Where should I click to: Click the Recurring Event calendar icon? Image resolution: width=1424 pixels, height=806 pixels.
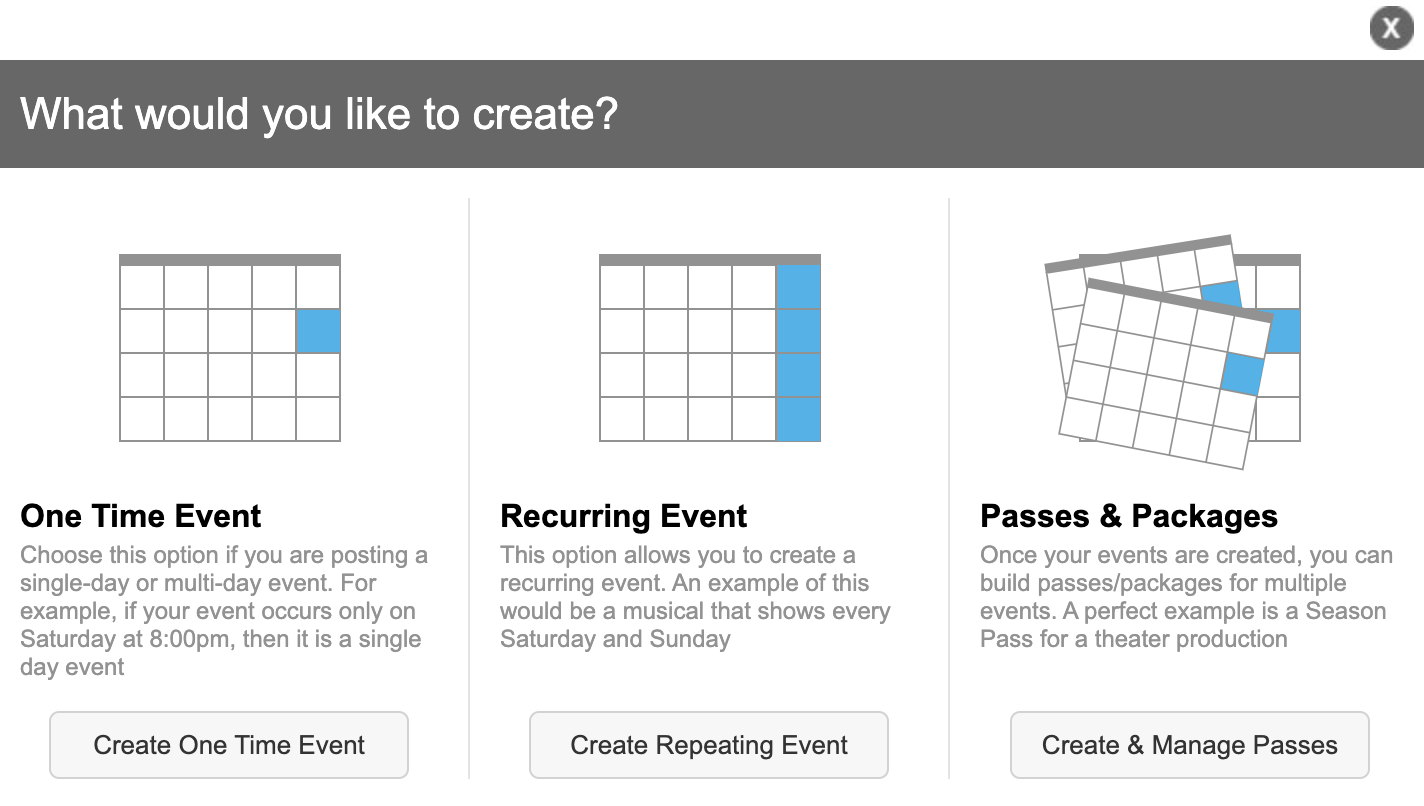point(710,348)
